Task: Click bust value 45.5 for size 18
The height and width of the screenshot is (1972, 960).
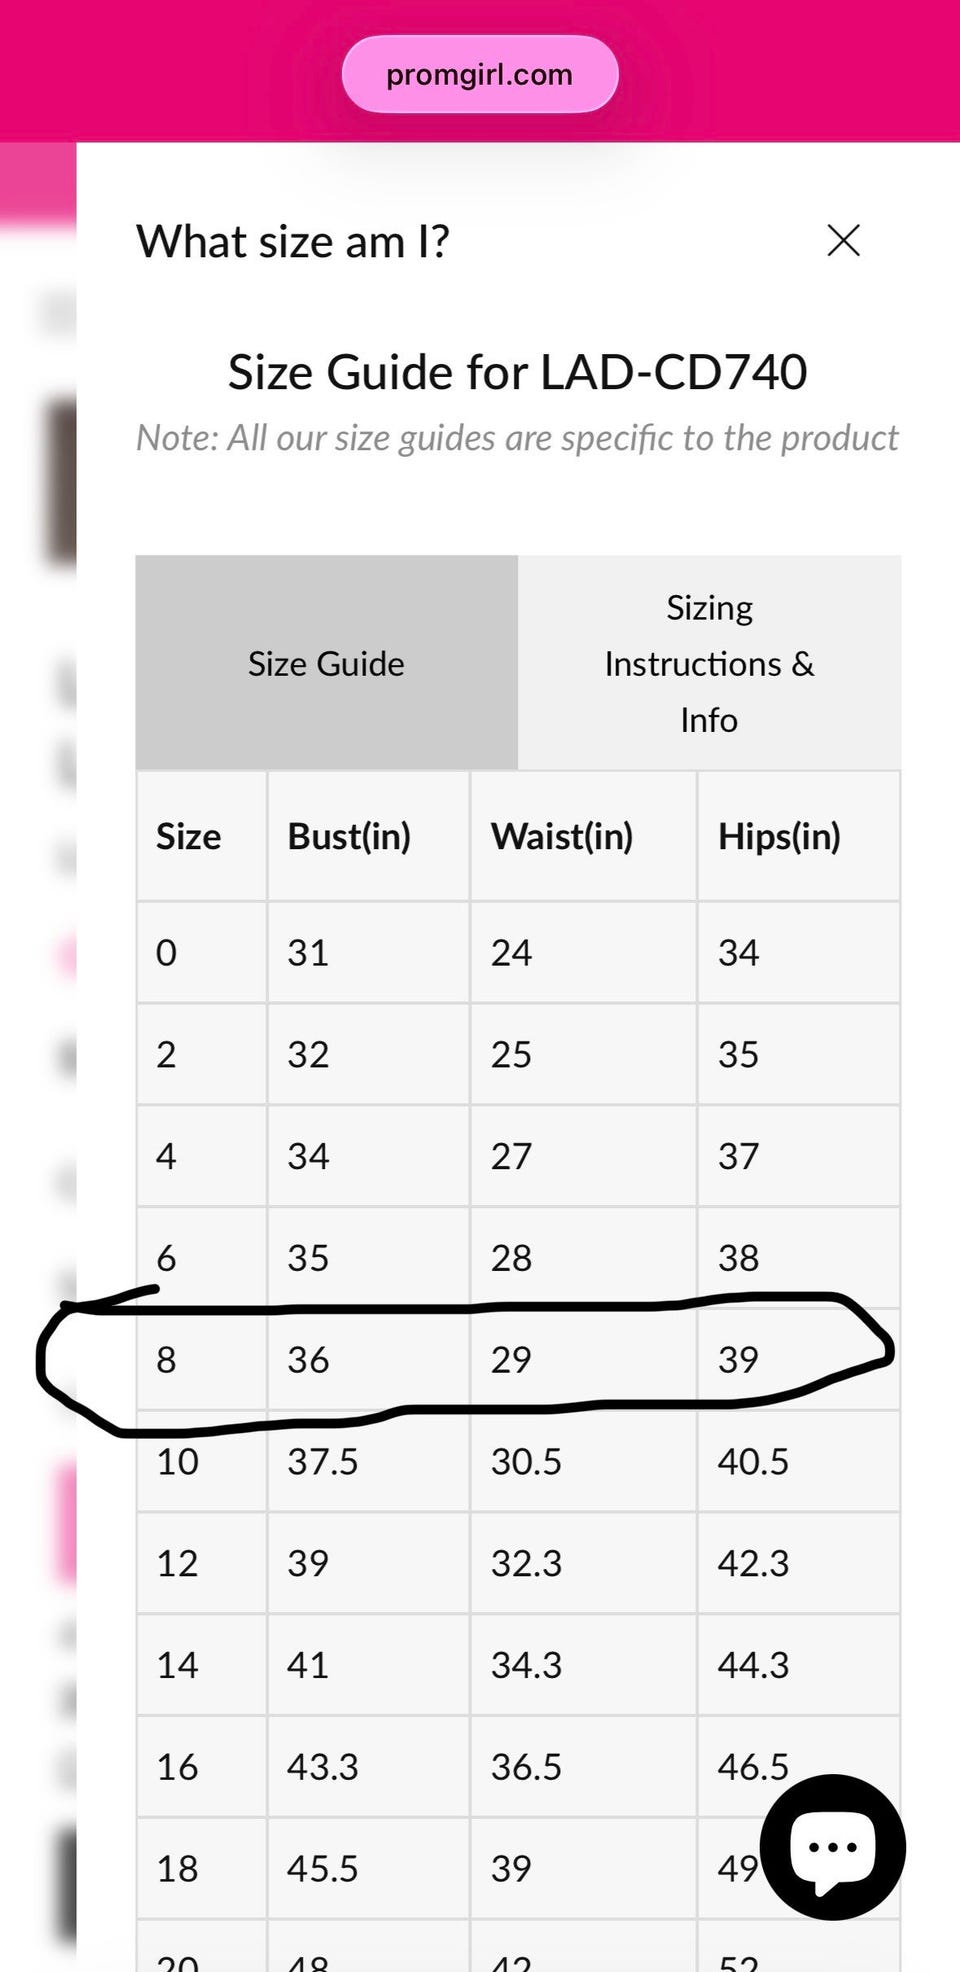Action: click(x=322, y=1868)
